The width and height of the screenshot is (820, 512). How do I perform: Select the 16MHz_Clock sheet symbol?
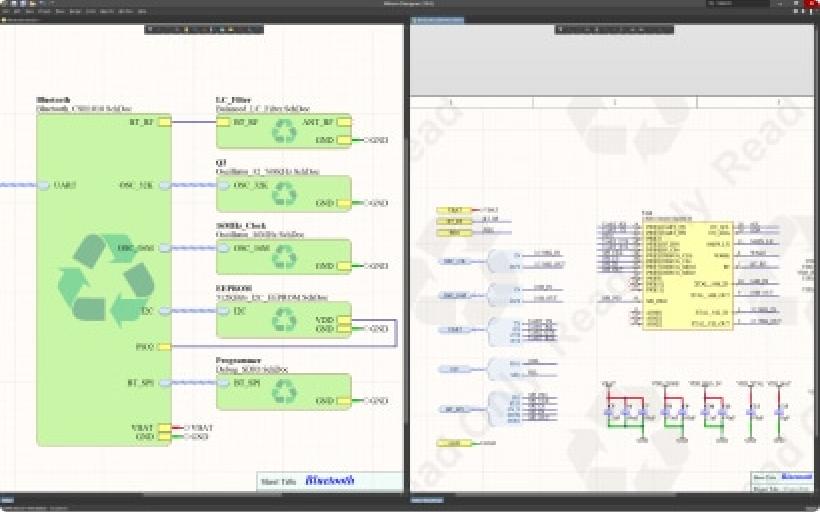pos(283,256)
